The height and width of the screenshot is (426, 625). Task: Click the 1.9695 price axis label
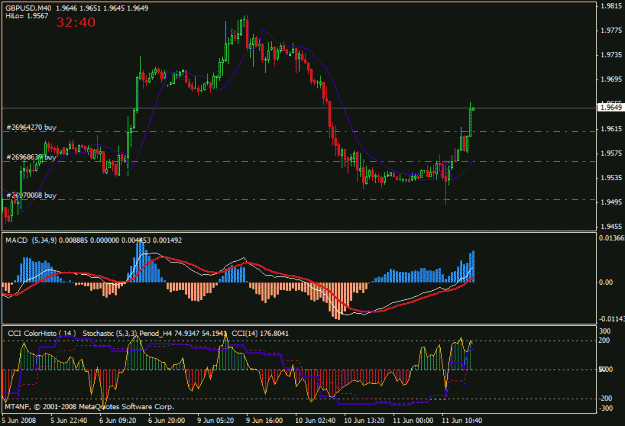611,80
